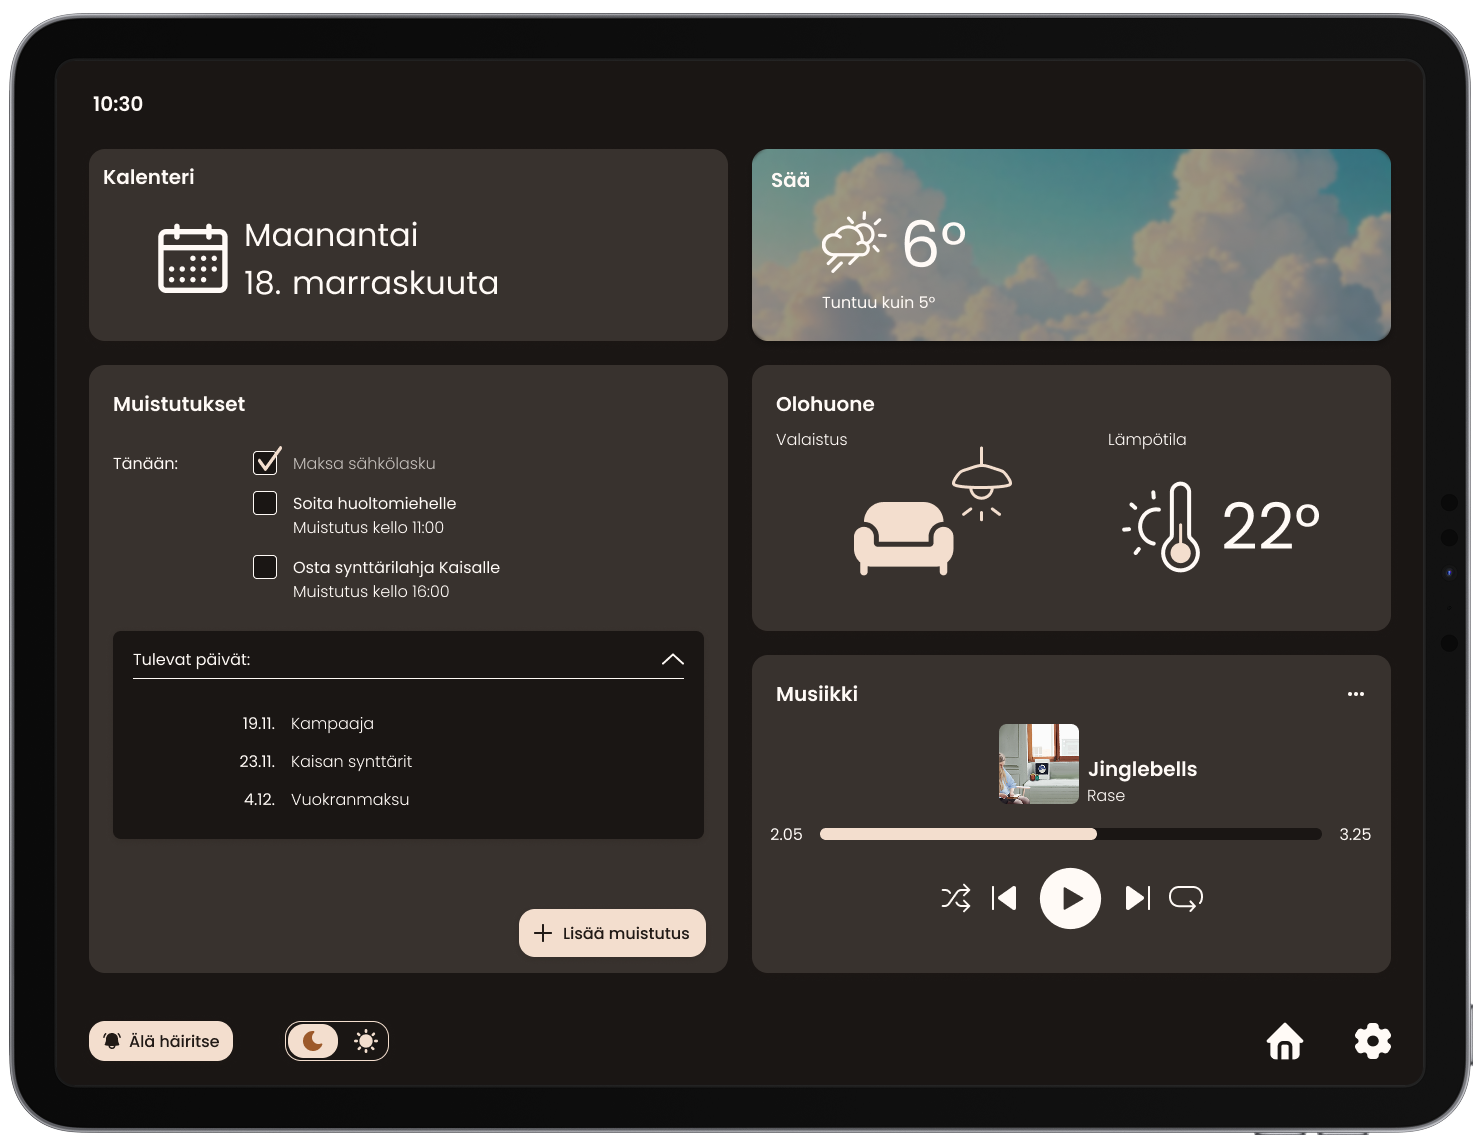The image size is (1480, 1146).
Task: Switch to dark mode moon icon
Action: [x=313, y=1041]
